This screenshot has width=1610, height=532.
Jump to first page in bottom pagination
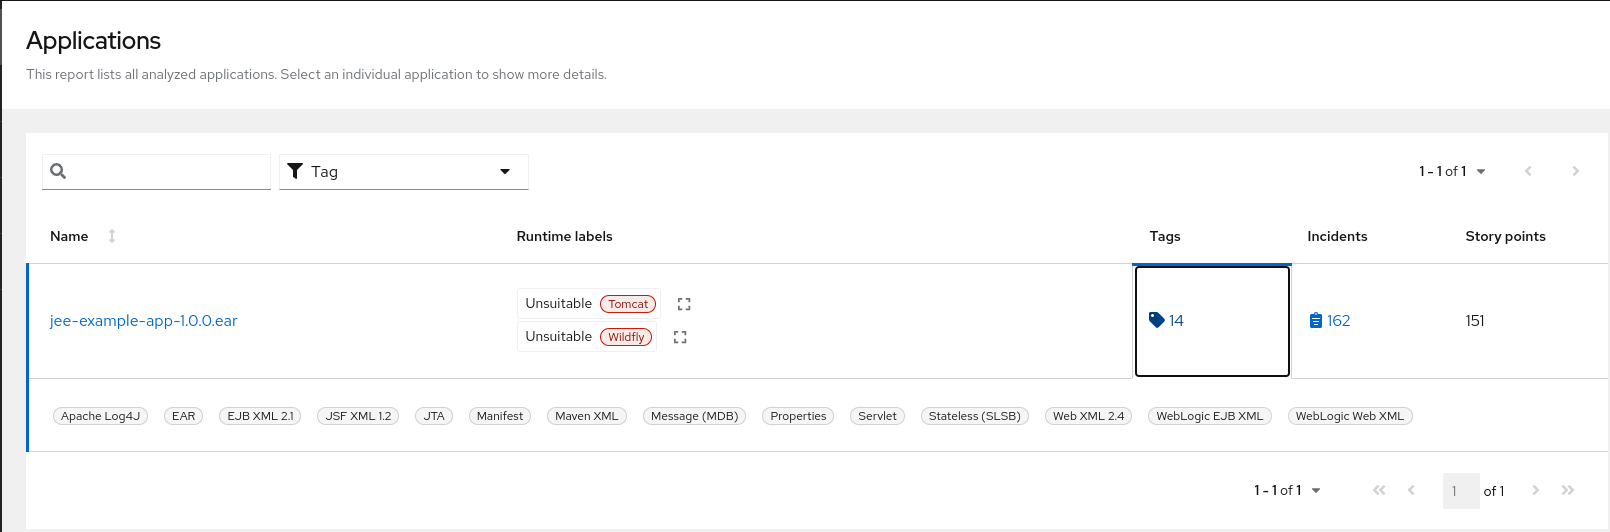pos(1379,490)
